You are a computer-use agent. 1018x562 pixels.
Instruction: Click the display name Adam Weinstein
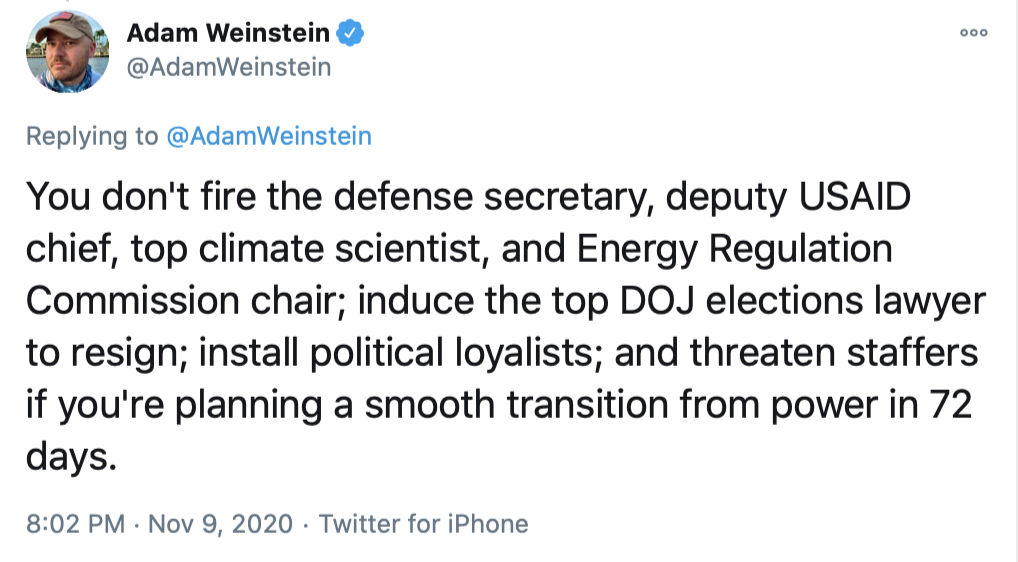pos(228,33)
